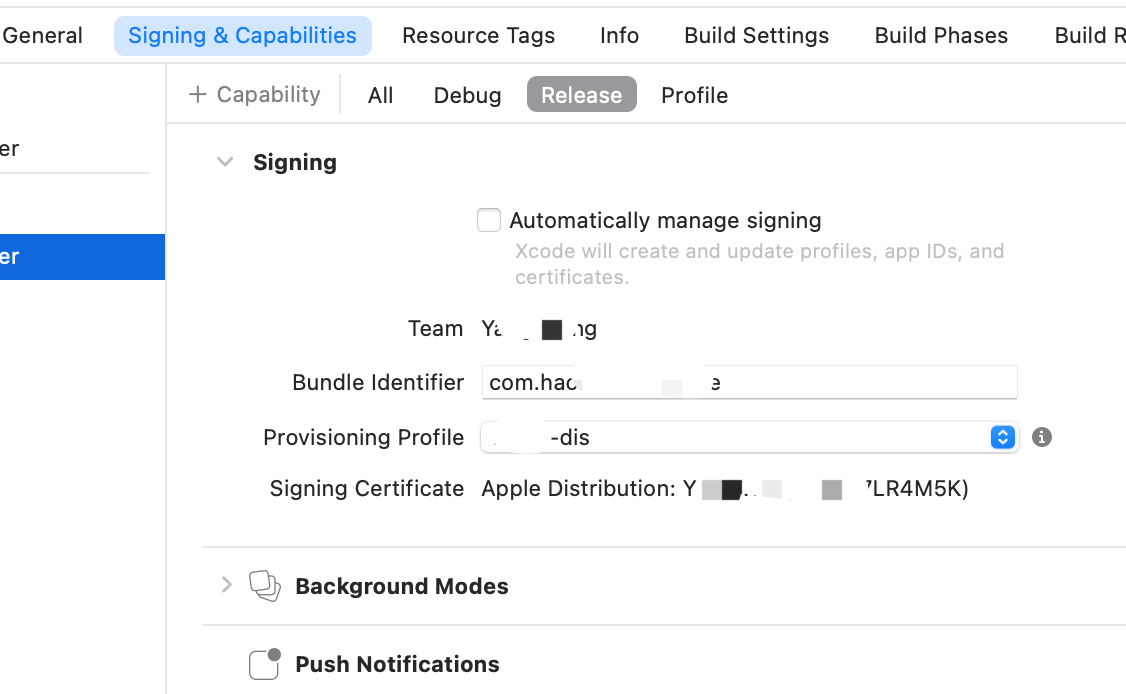Screen dimensions: 1126x694
Task: Click the plus Capability button
Action: 254,94
